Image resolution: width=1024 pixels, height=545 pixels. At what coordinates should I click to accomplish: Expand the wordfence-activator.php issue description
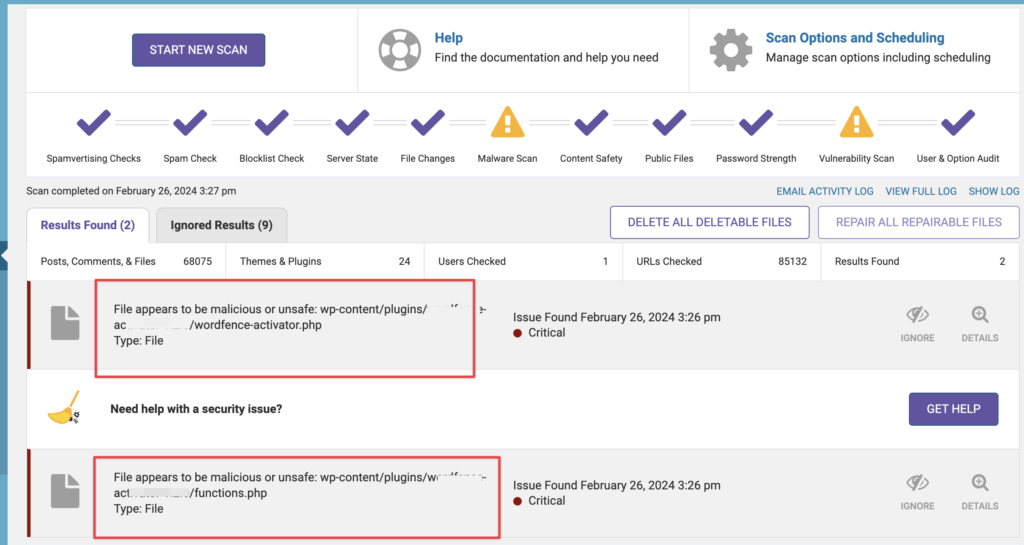[300, 325]
